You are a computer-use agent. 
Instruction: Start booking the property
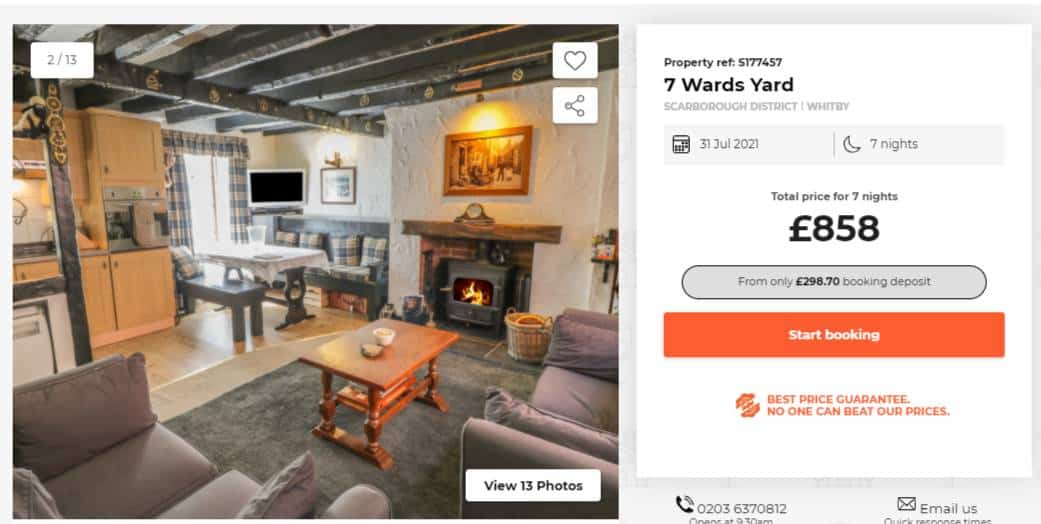tap(834, 335)
